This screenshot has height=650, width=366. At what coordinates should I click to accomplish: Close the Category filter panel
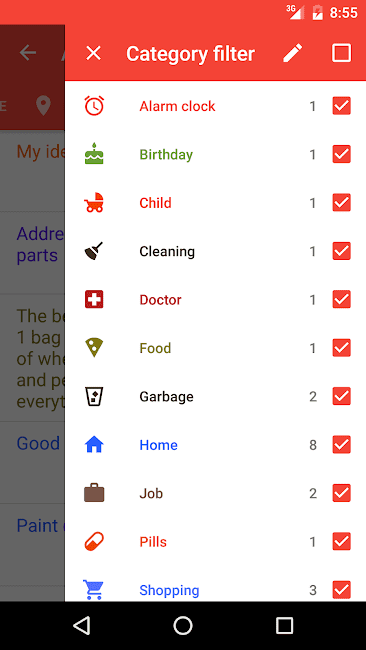click(x=93, y=53)
